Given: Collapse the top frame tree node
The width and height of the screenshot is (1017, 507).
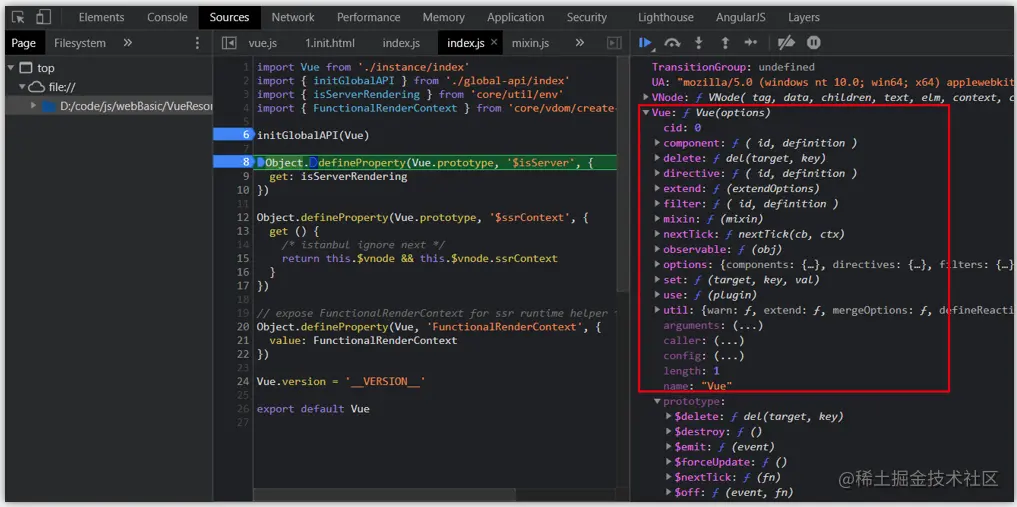Looking at the screenshot, I should (11, 67).
